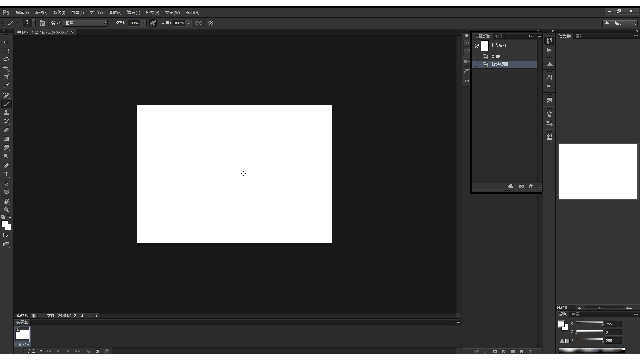Enable airbrush-style build-up in options bar

point(198,23)
